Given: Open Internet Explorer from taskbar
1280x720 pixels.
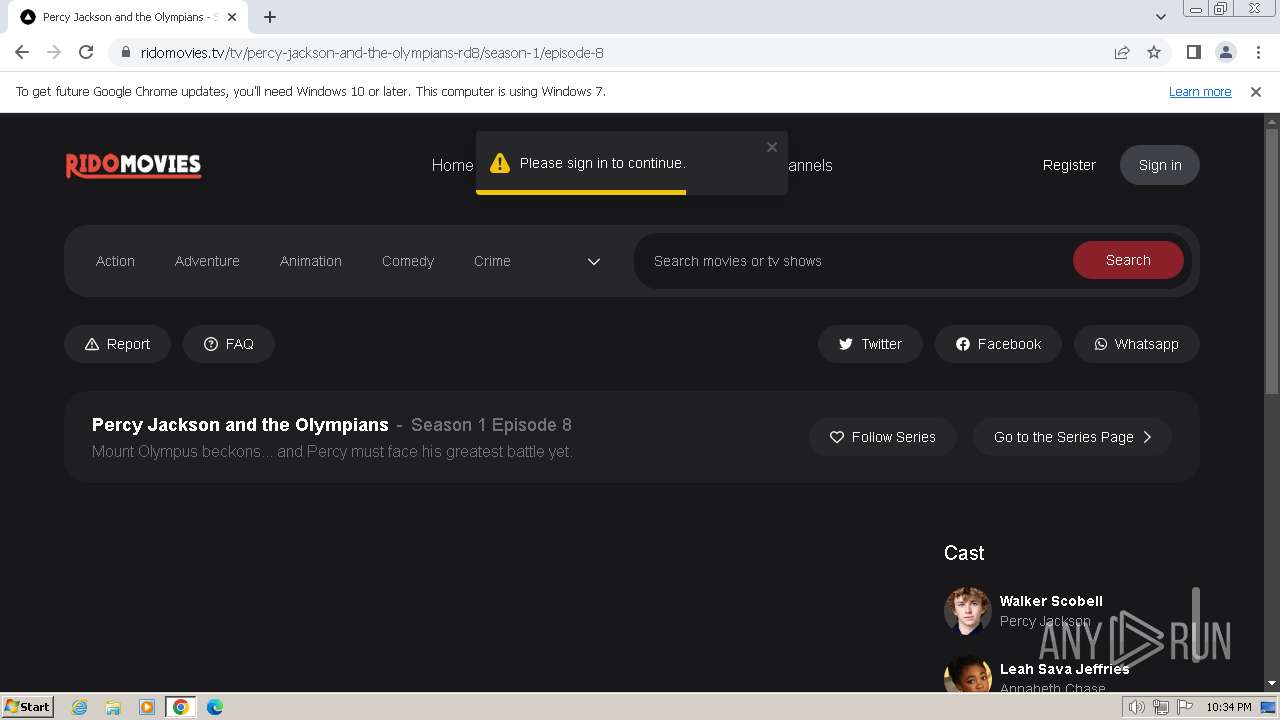Looking at the screenshot, I should point(79,707).
